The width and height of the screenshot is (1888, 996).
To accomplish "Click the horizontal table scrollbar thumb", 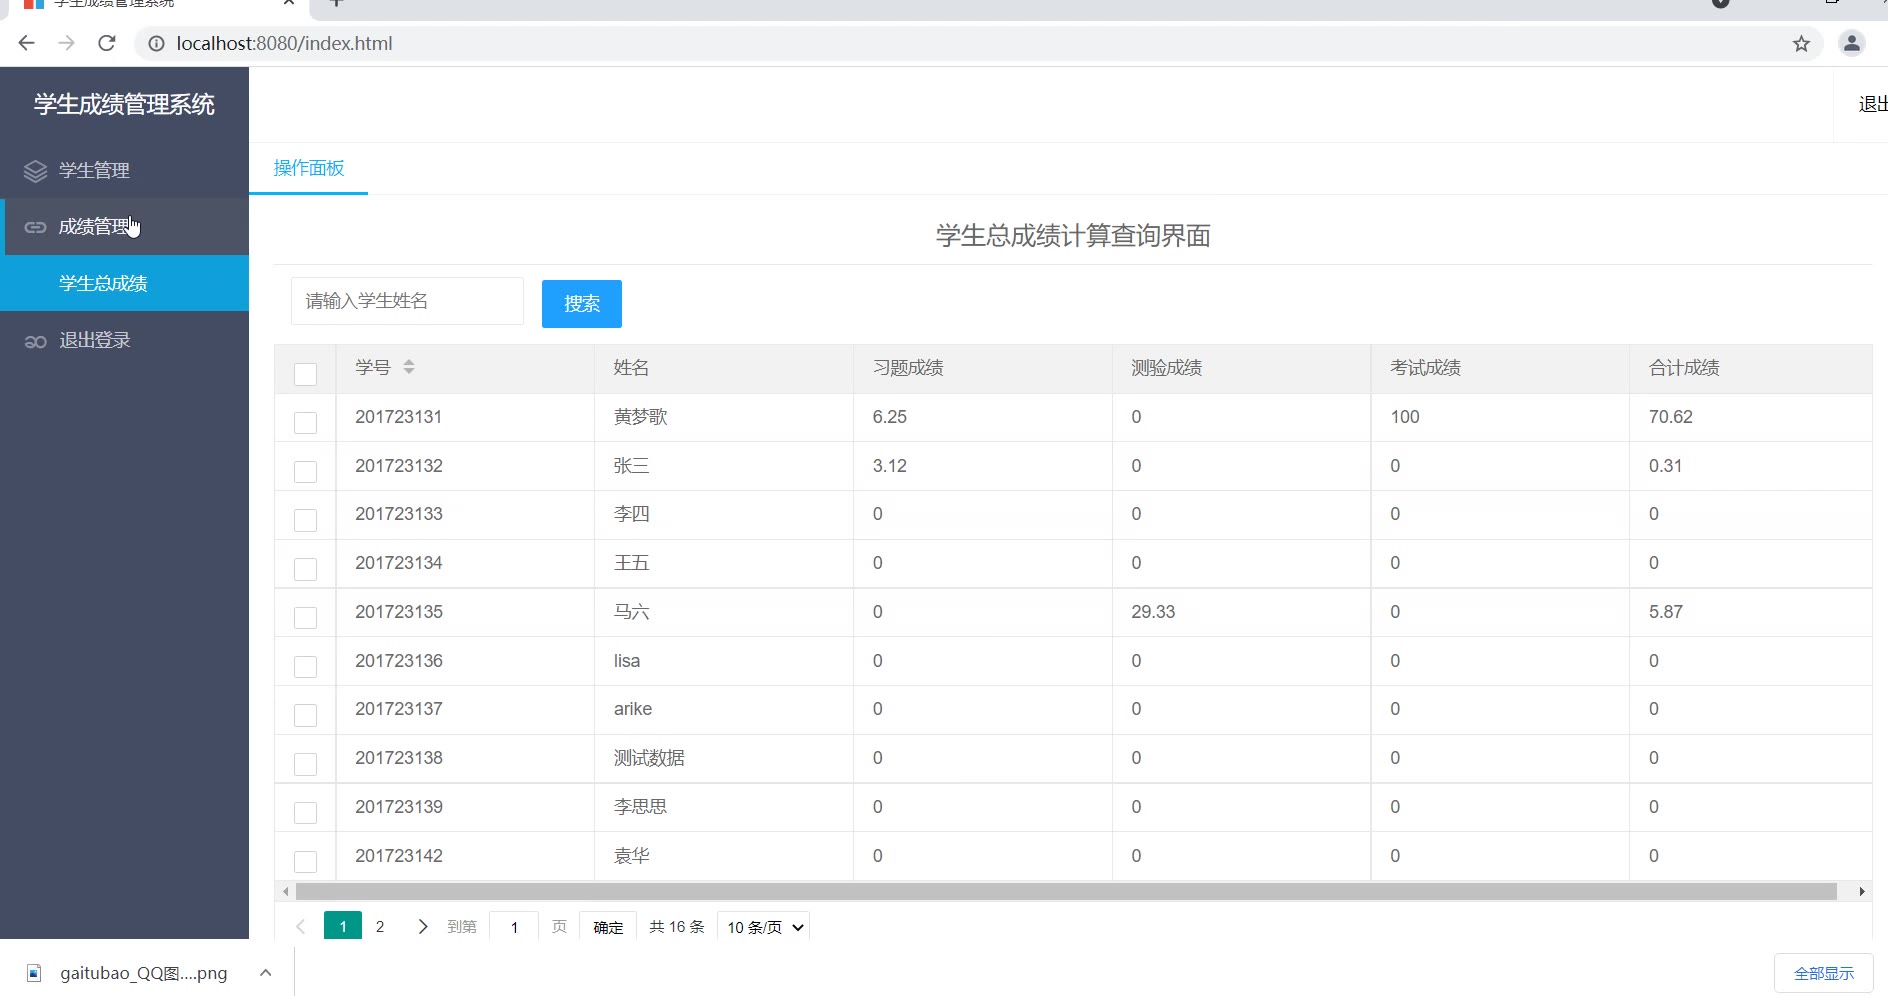I will click(1066, 891).
